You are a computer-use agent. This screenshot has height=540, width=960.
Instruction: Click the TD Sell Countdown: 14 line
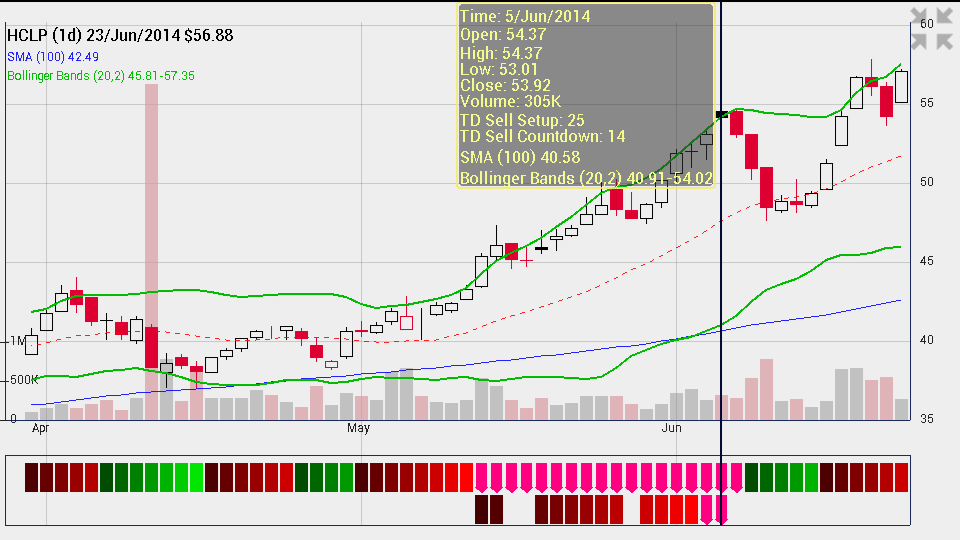coord(542,137)
